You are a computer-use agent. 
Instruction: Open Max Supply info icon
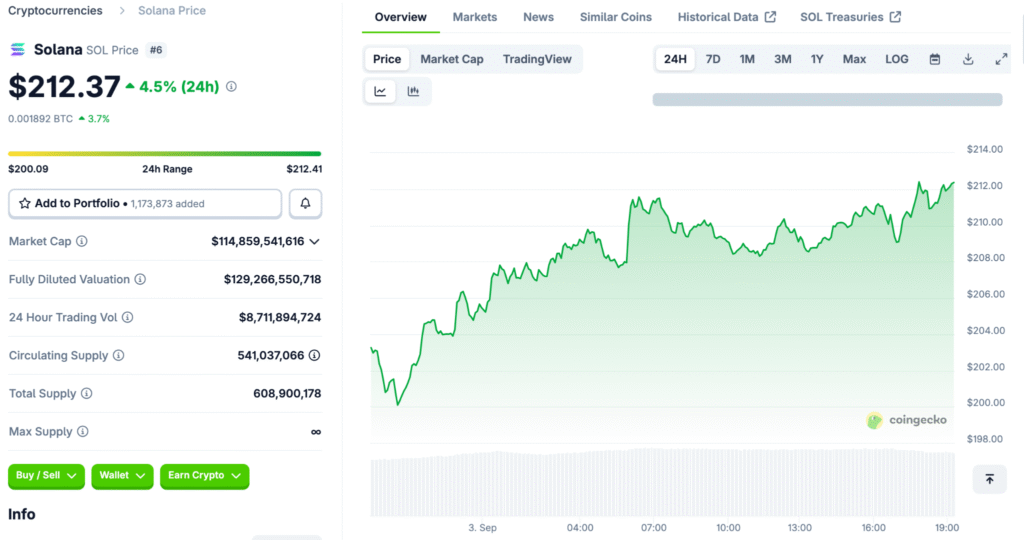(82, 432)
